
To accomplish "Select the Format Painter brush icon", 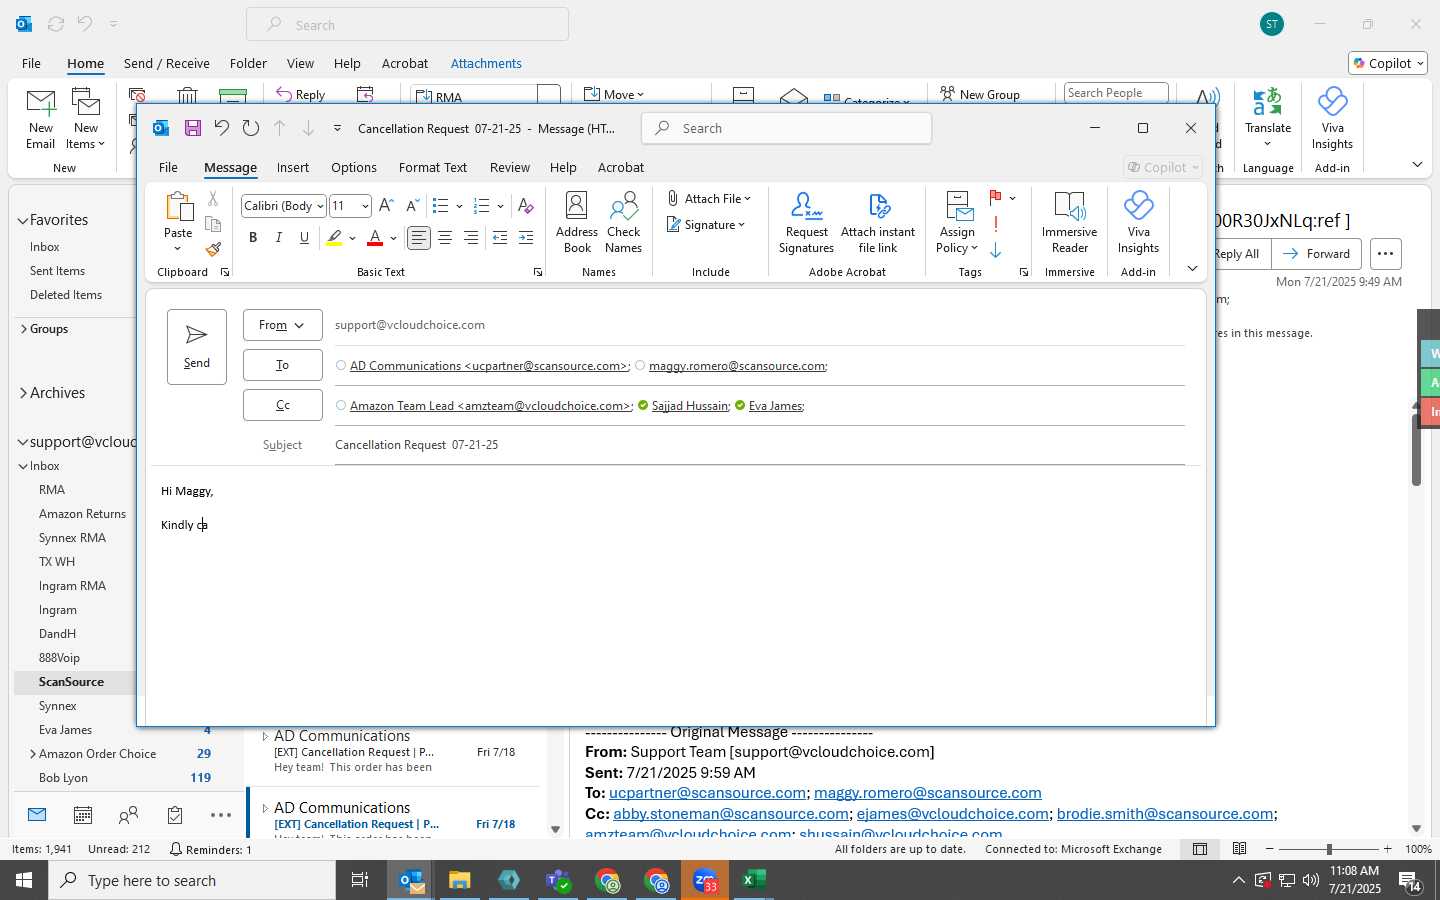I will [213, 249].
